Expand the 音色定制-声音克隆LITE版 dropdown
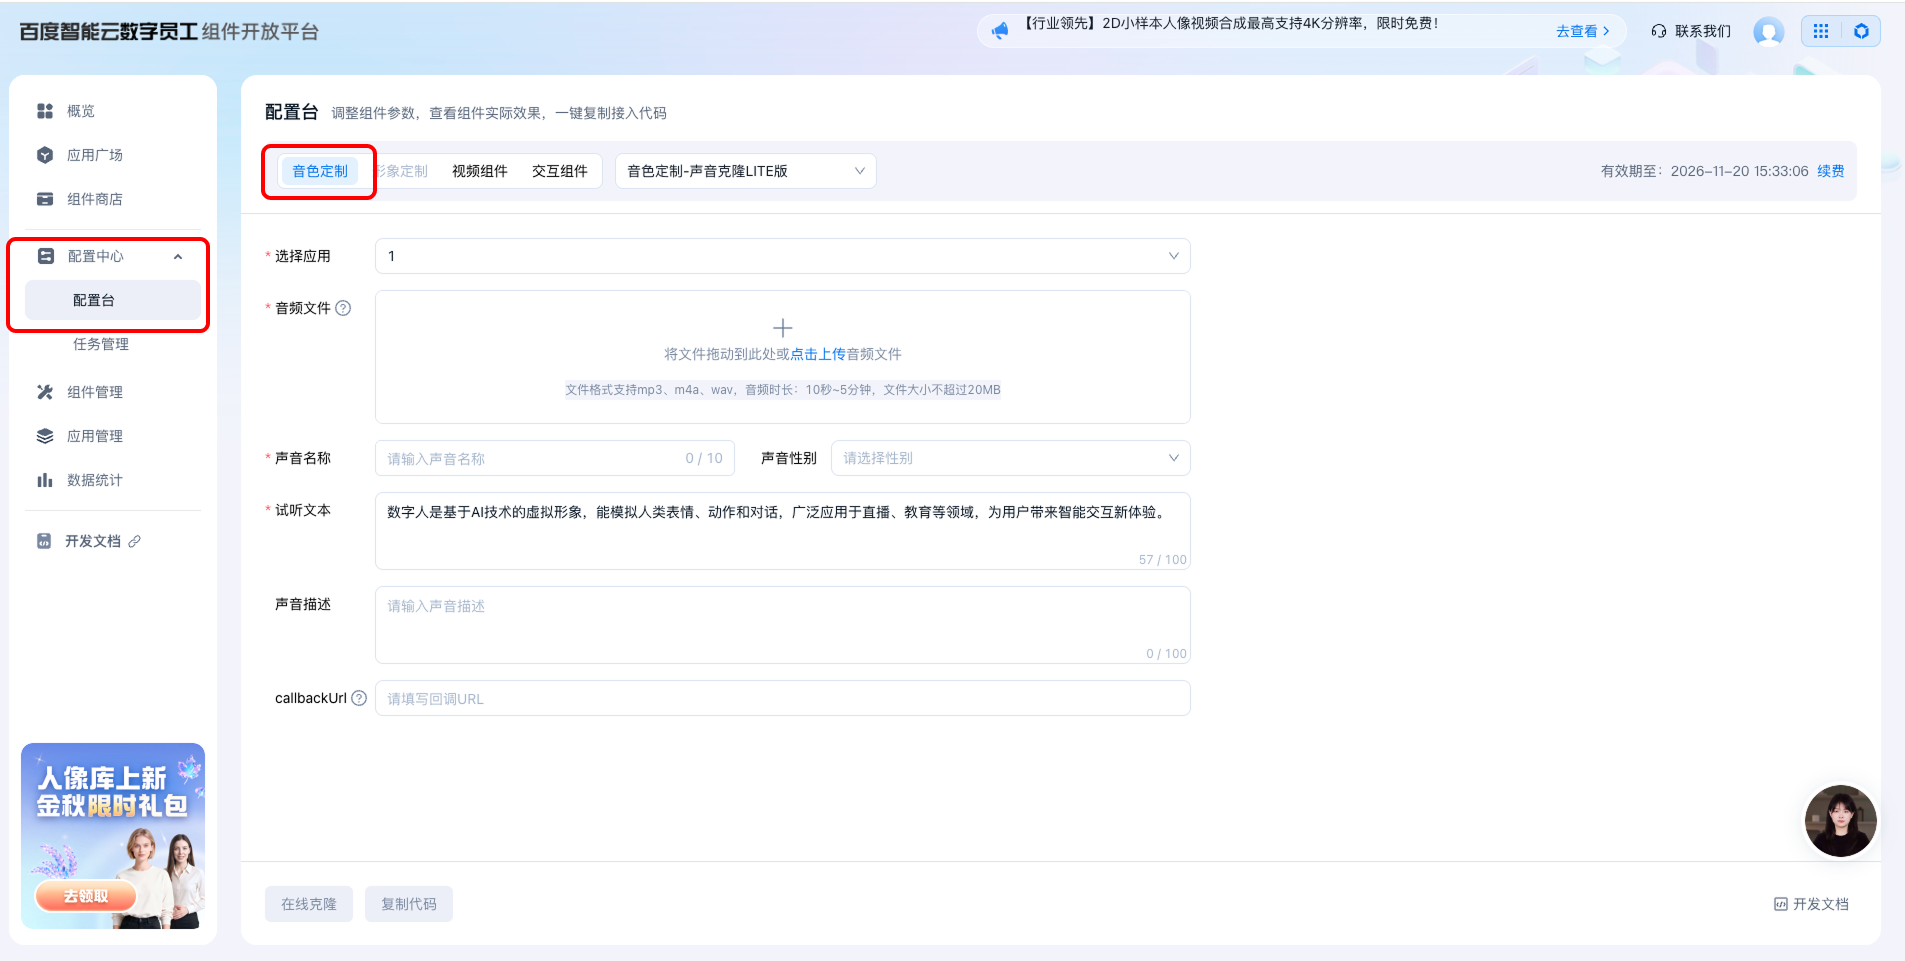 click(745, 171)
